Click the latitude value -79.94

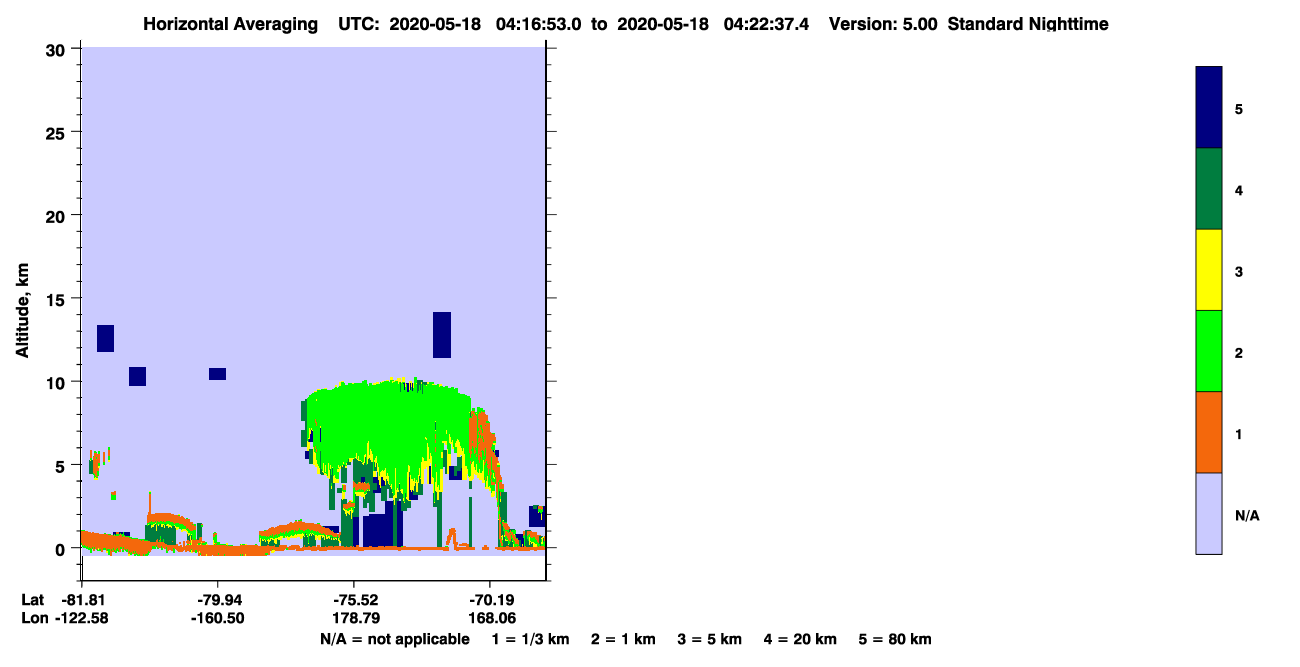tap(217, 600)
